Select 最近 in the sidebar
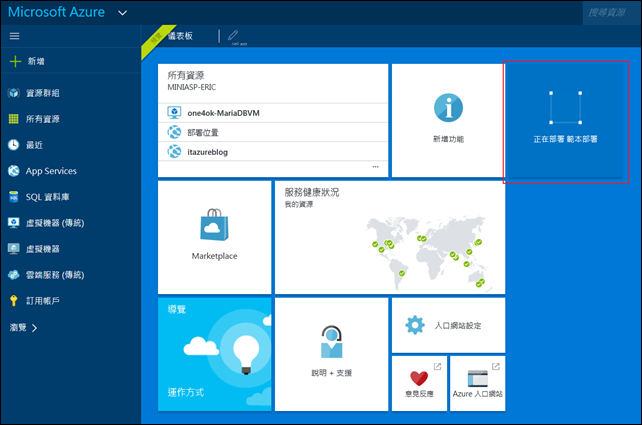Screen dimensions: 642x425 click(34, 145)
